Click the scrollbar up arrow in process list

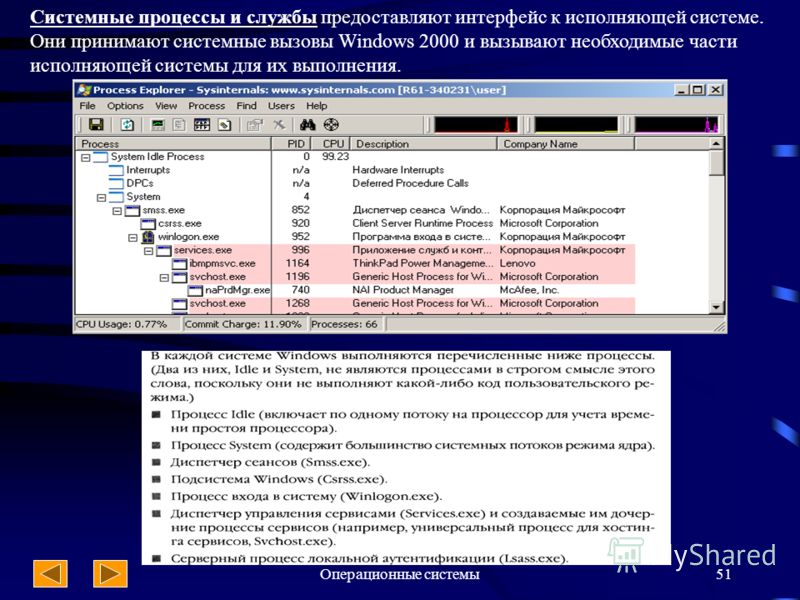coord(717,144)
